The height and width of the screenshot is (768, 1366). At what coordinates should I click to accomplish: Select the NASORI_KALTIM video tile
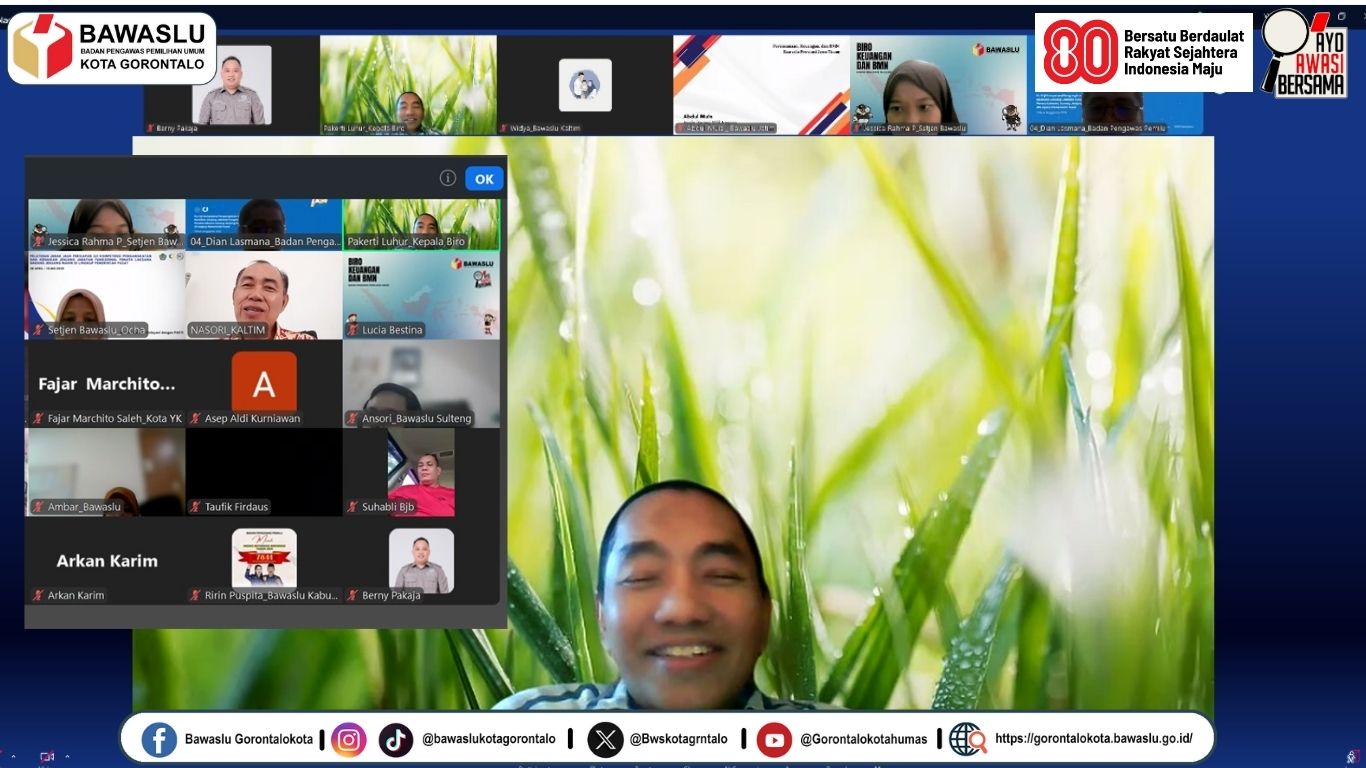[x=264, y=295]
